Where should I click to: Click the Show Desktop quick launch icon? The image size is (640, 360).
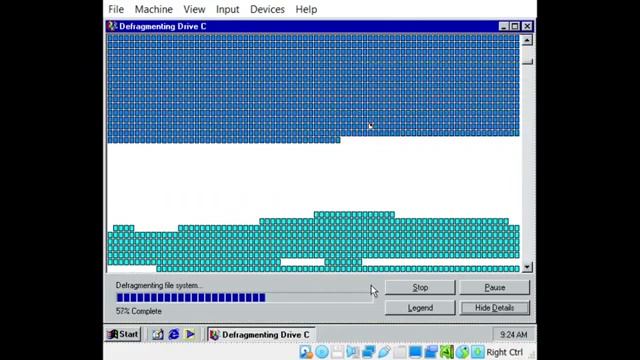tap(158, 335)
